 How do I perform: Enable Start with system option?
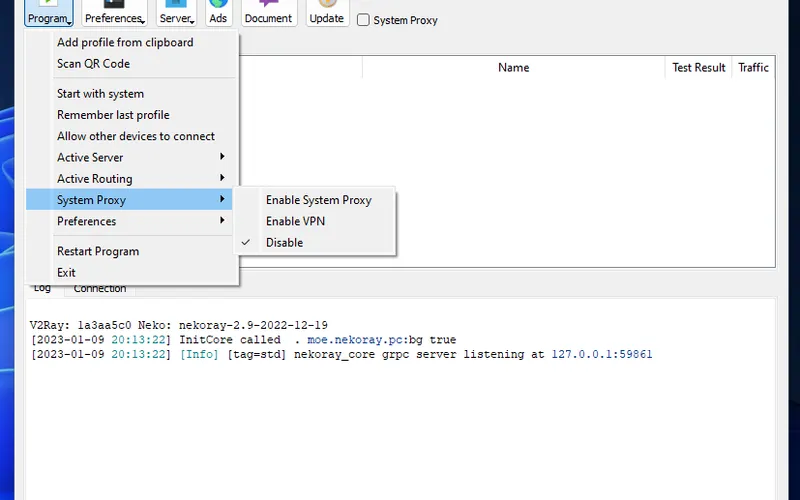100,94
